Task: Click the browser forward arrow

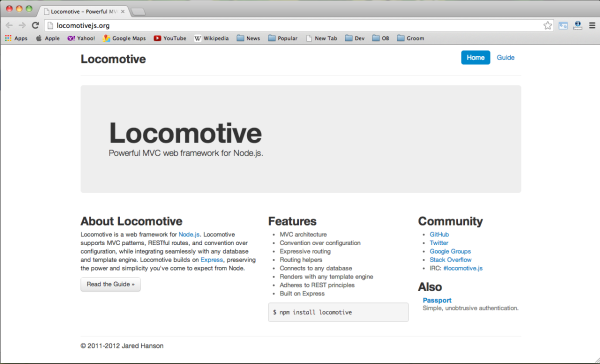Action: (x=22, y=25)
